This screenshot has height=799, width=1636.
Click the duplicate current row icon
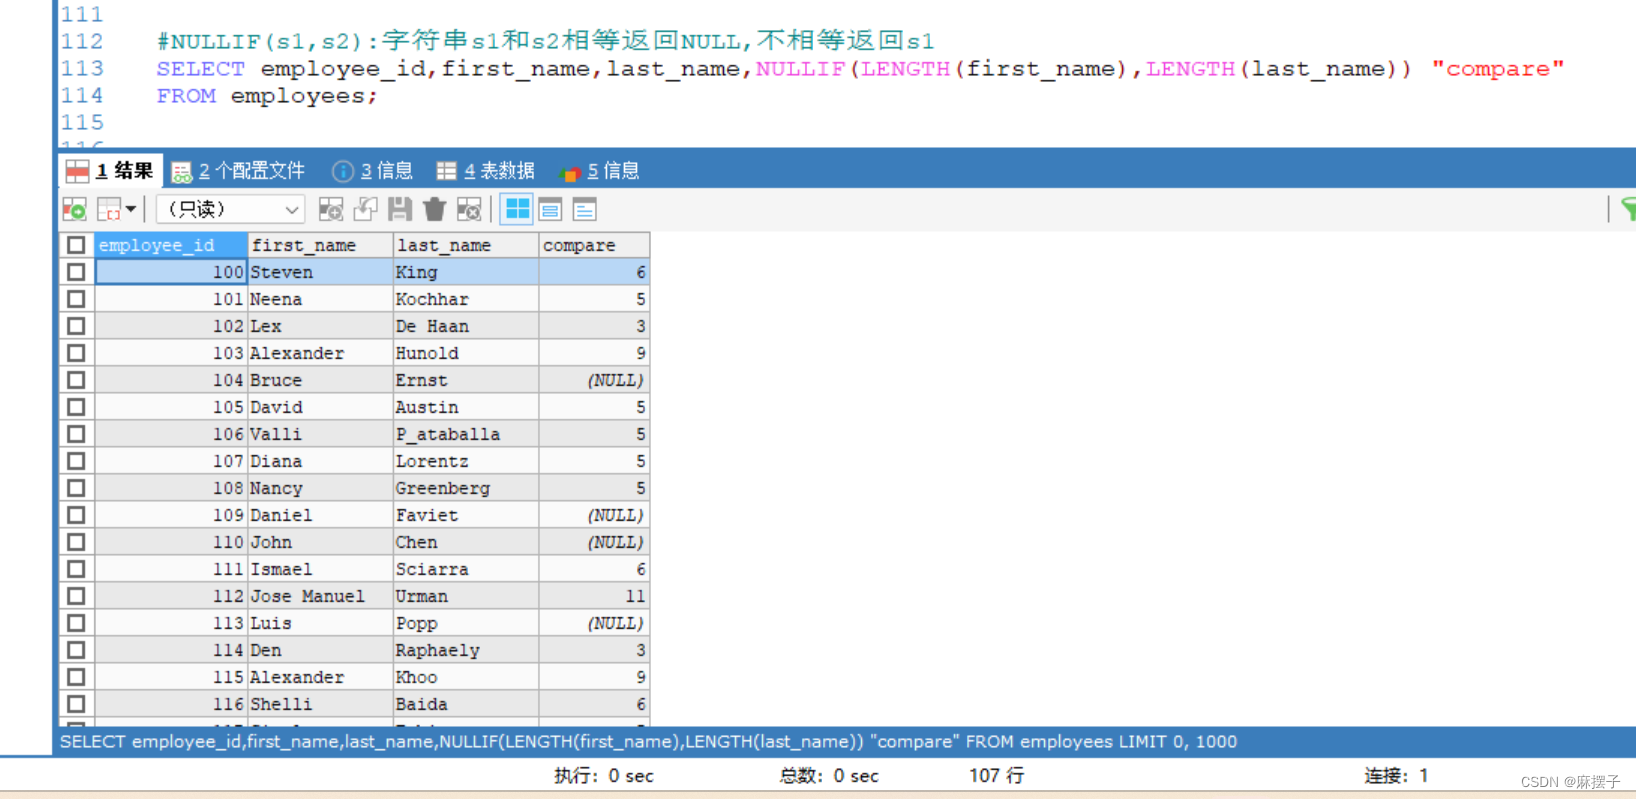pyautogui.click(x=366, y=209)
